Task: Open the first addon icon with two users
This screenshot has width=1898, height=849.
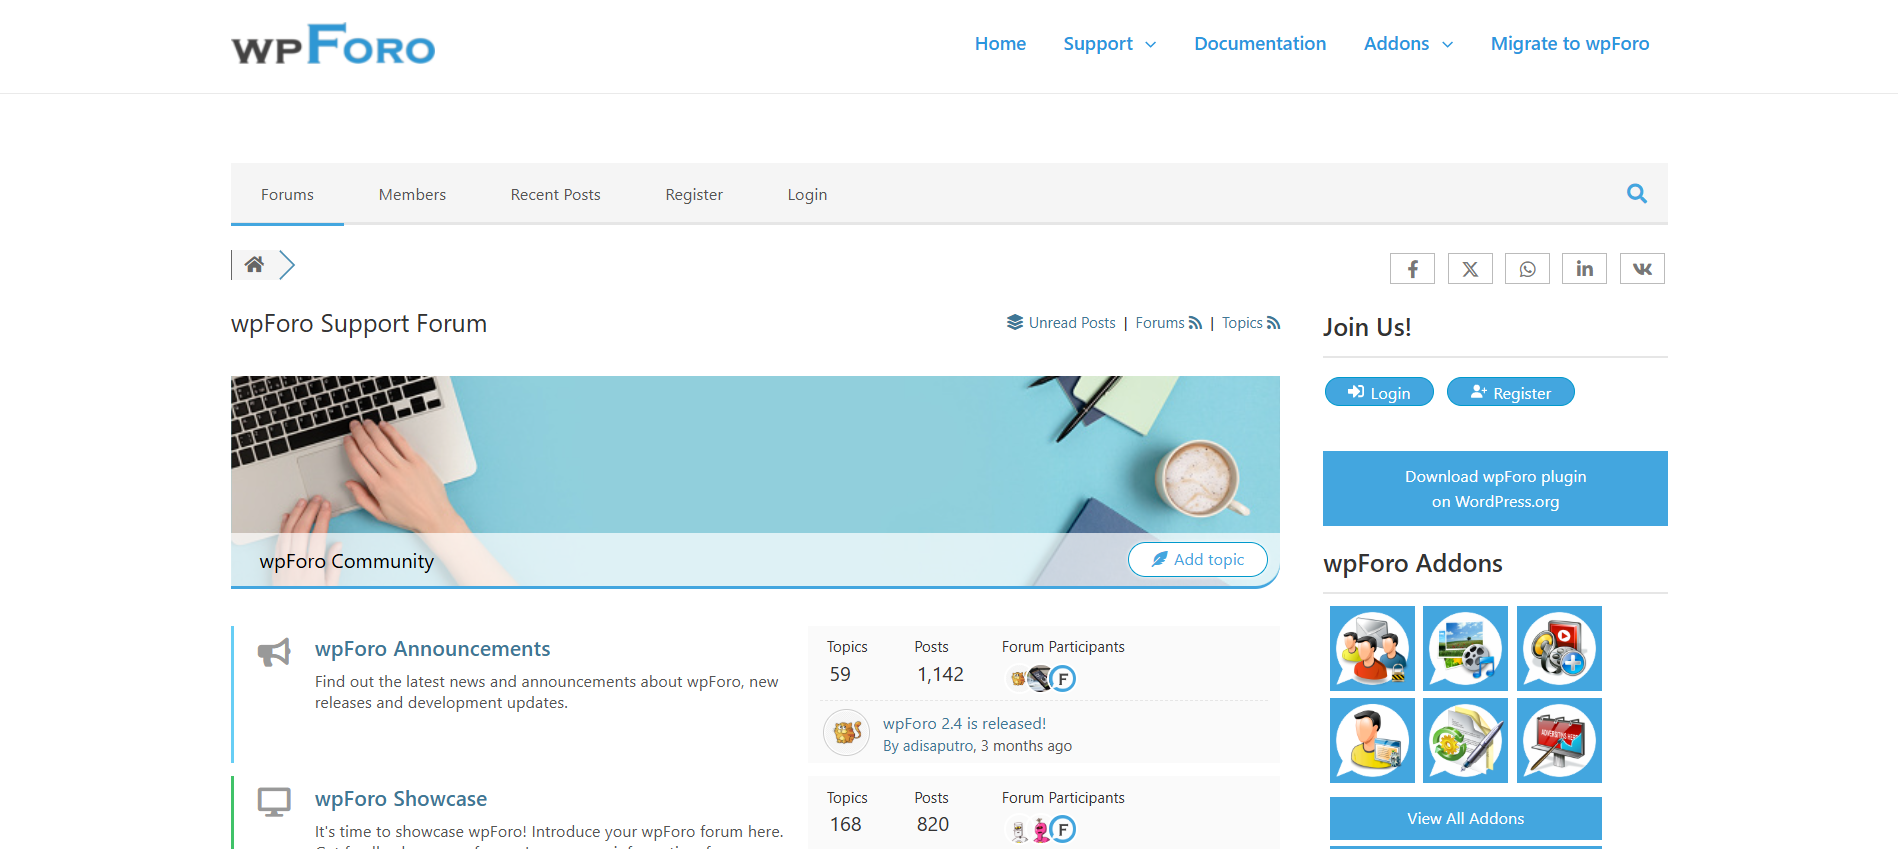Action: click(x=1372, y=648)
